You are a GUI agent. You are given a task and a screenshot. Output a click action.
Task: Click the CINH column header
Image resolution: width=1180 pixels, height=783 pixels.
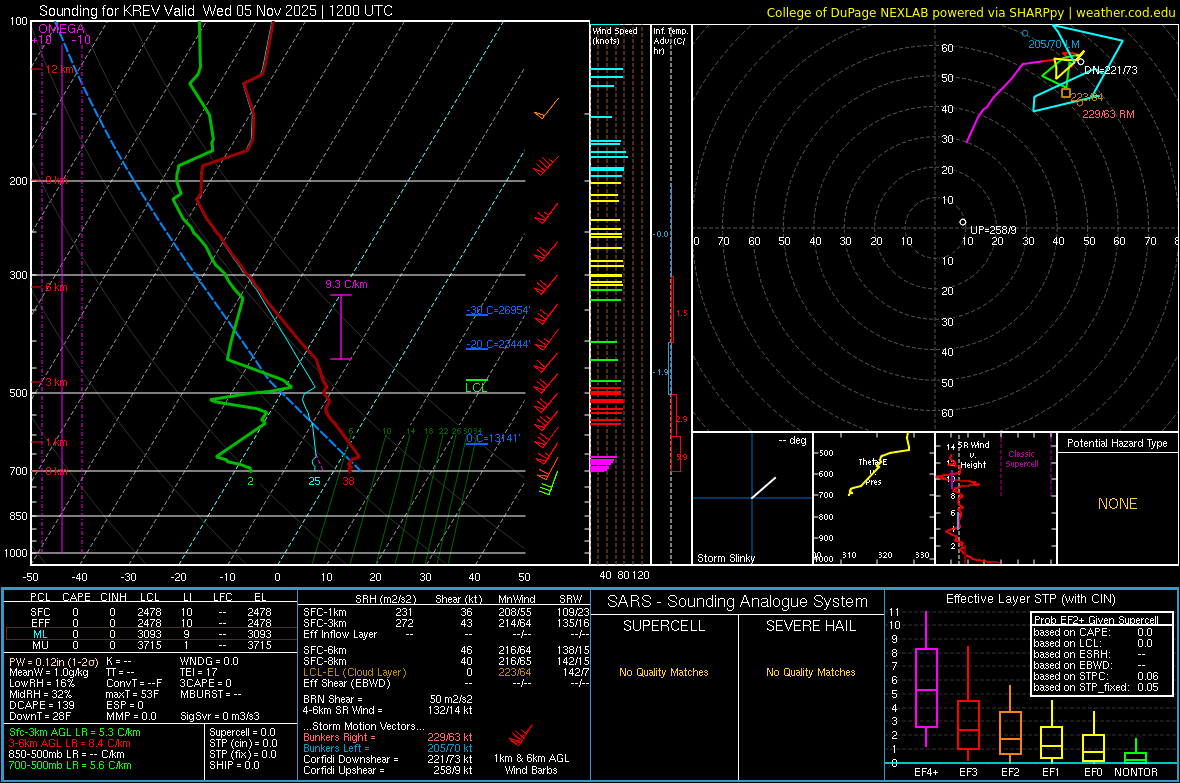(x=114, y=597)
